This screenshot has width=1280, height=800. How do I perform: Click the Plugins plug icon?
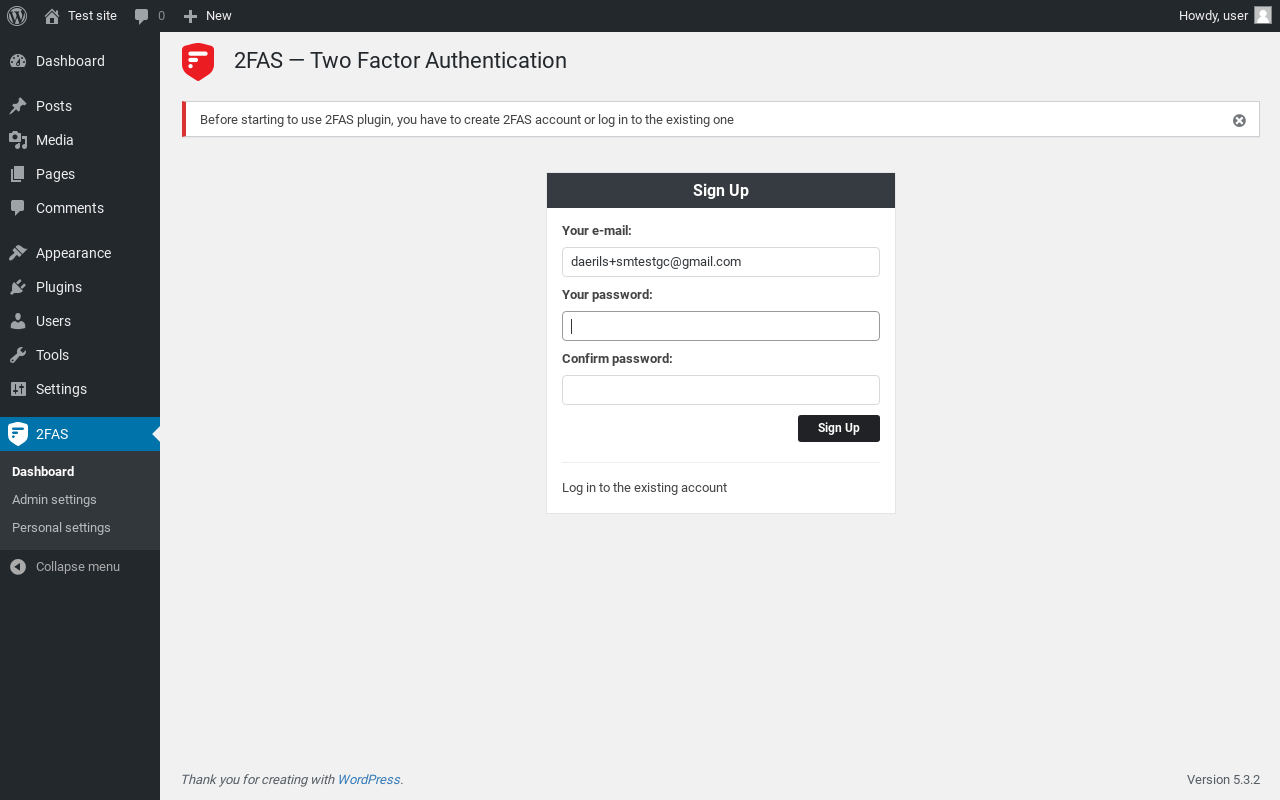18,287
